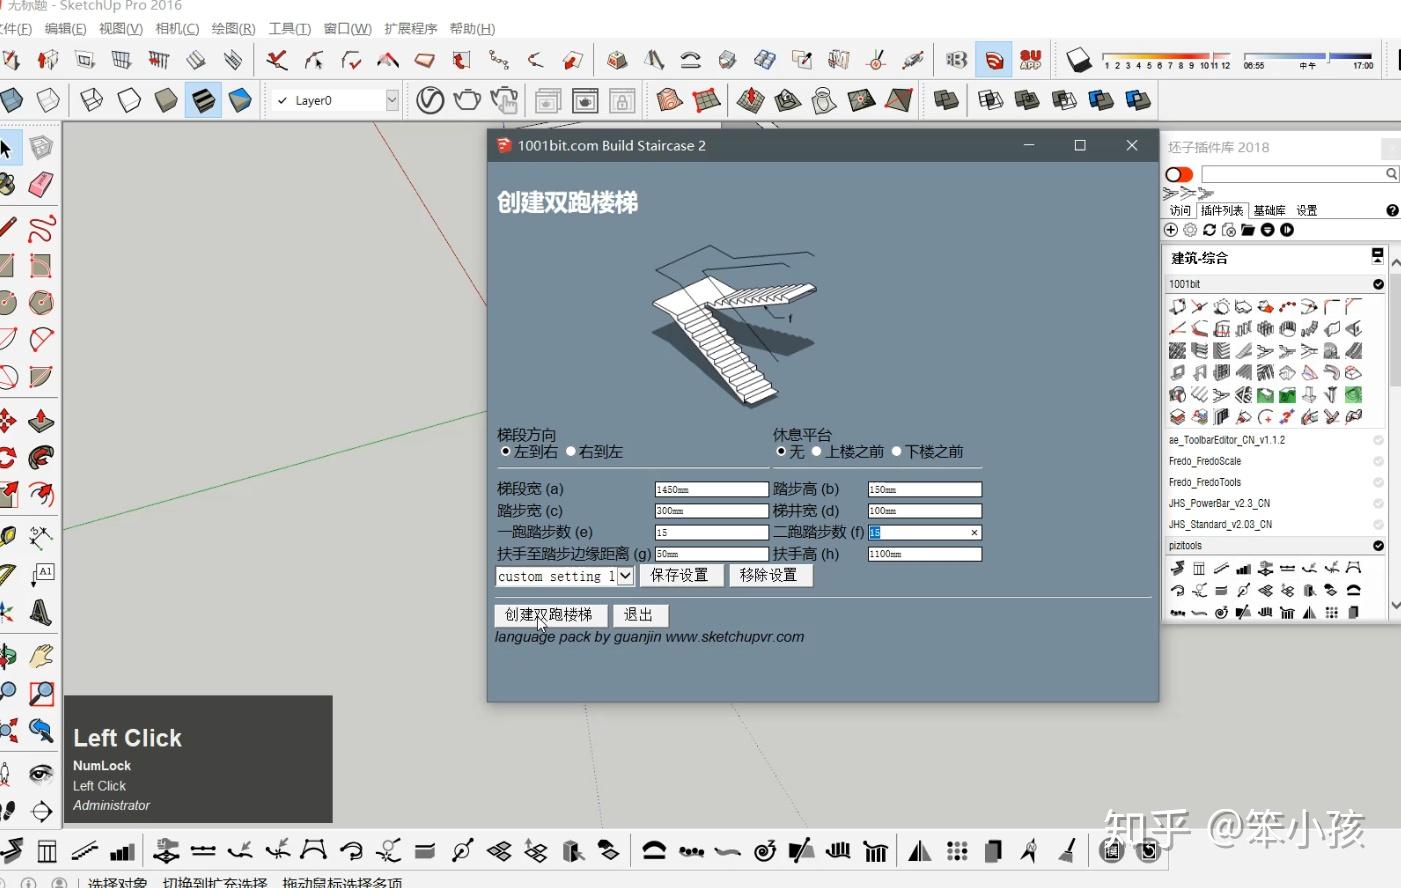Click the 移除设置 button
The height and width of the screenshot is (888, 1401).
(769, 575)
